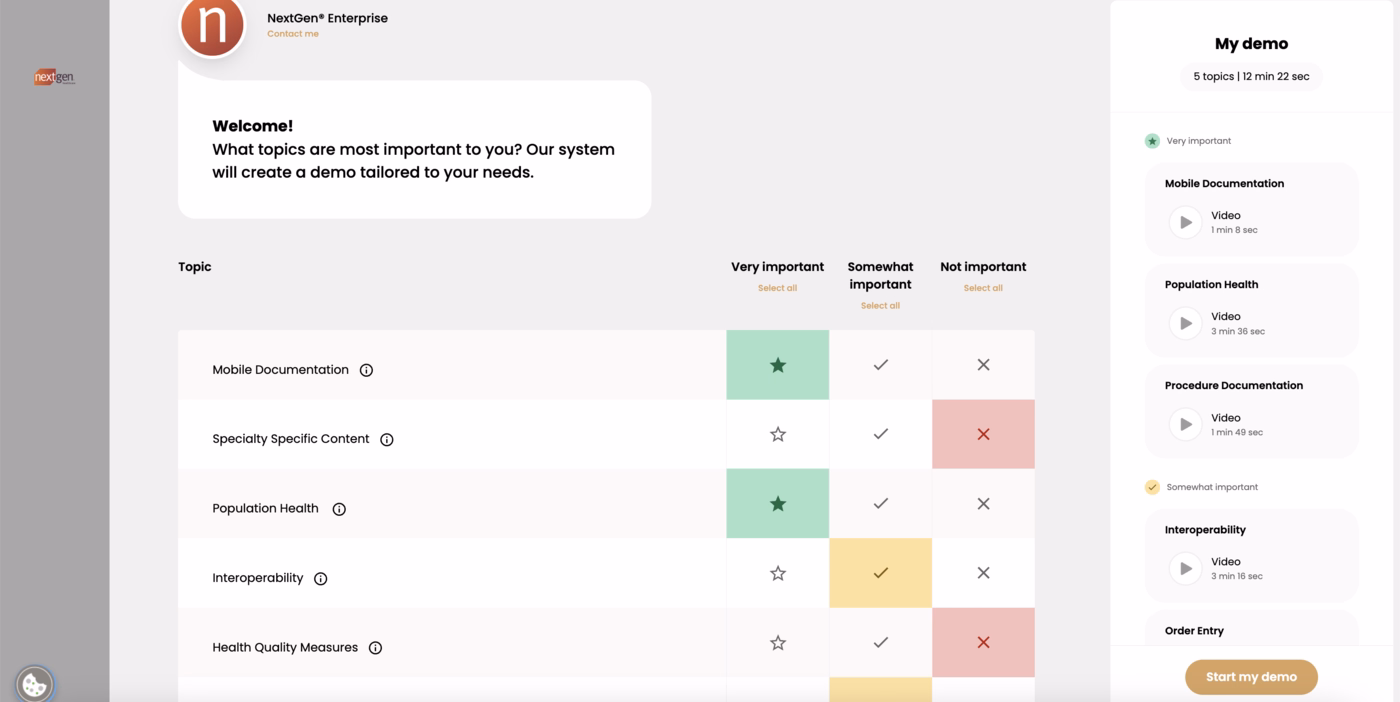Select all topics as Very important

pyautogui.click(x=777, y=287)
